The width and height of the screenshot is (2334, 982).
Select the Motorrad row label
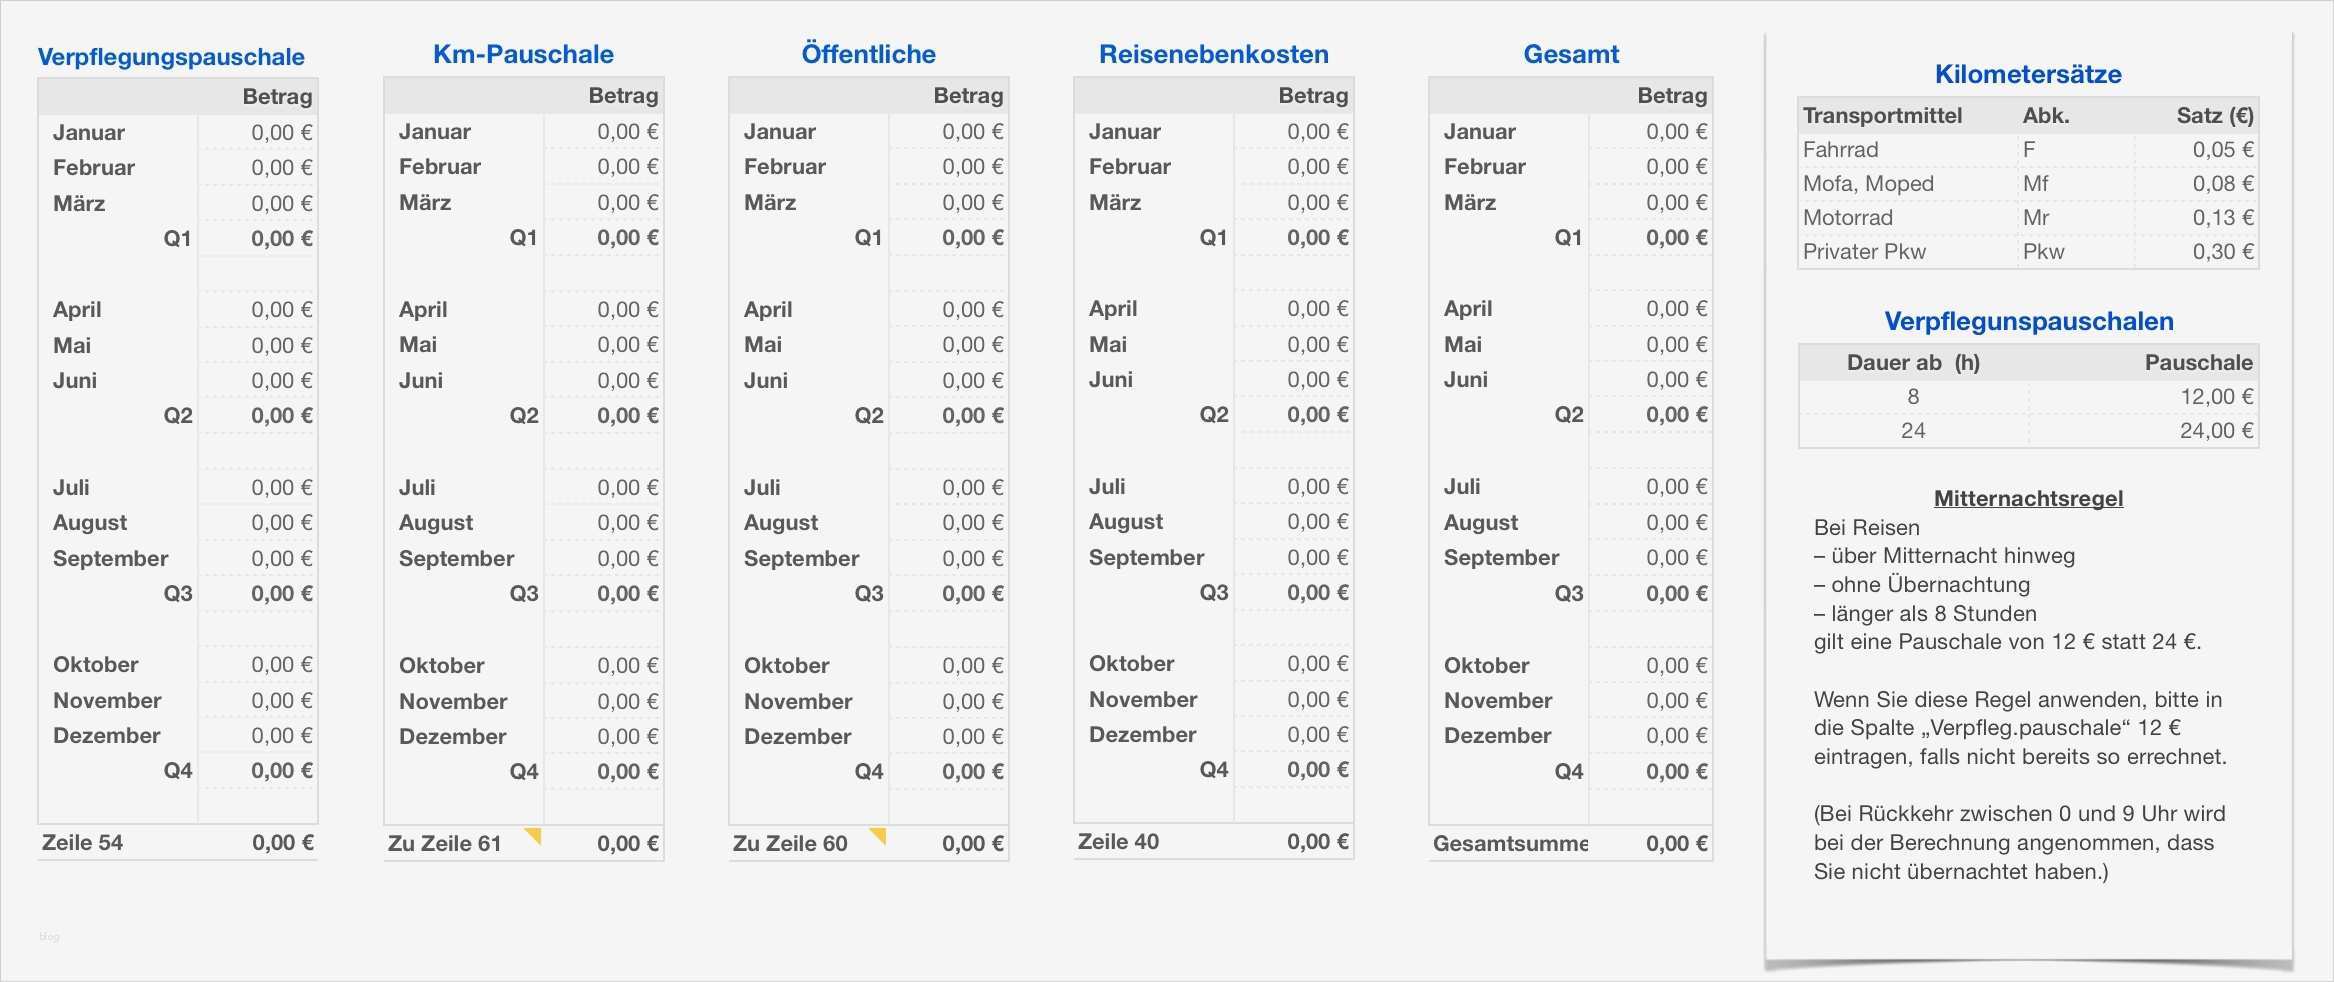[1848, 218]
